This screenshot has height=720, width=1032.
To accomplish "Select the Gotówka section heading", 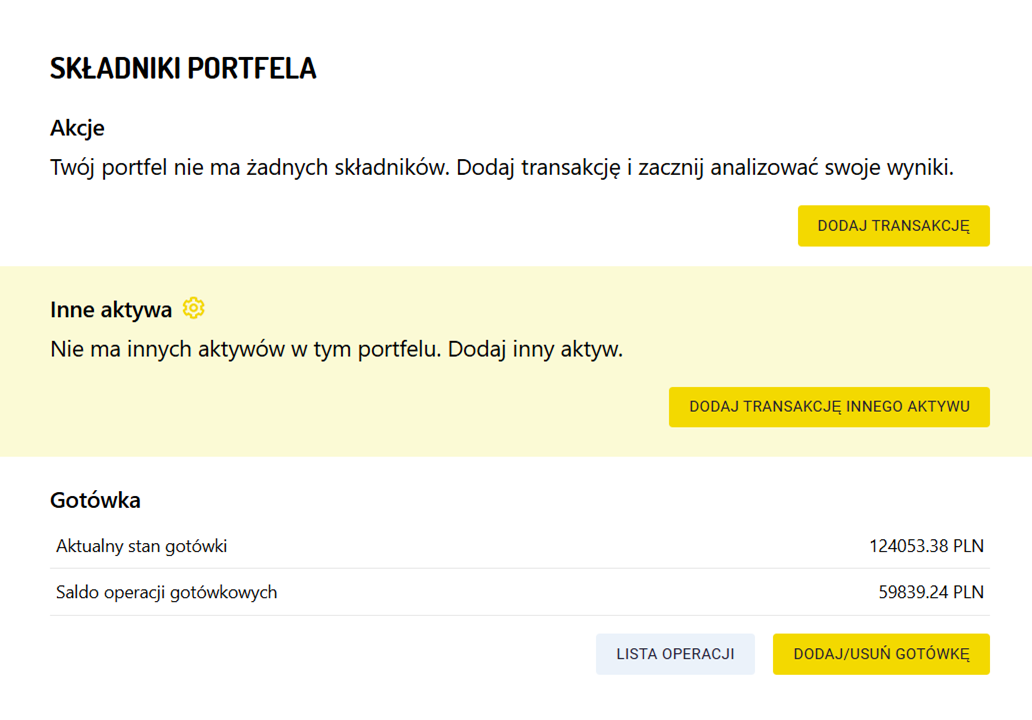I will pyautogui.click(x=95, y=500).
